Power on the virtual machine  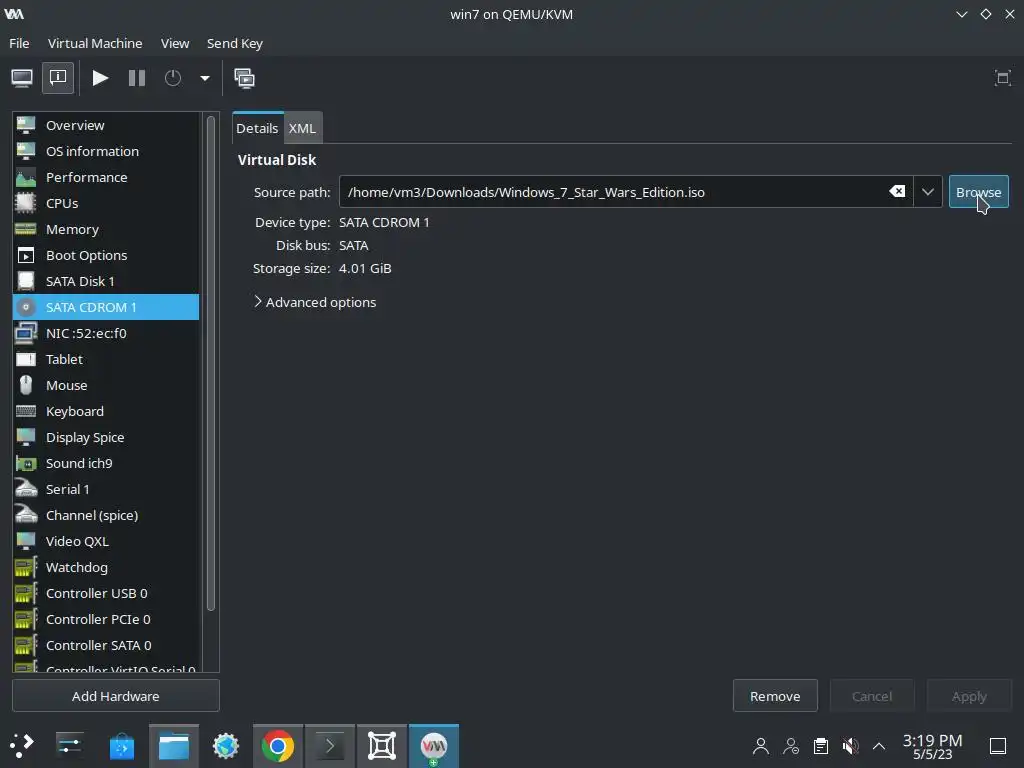pyautogui.click(x=100, y=78)
